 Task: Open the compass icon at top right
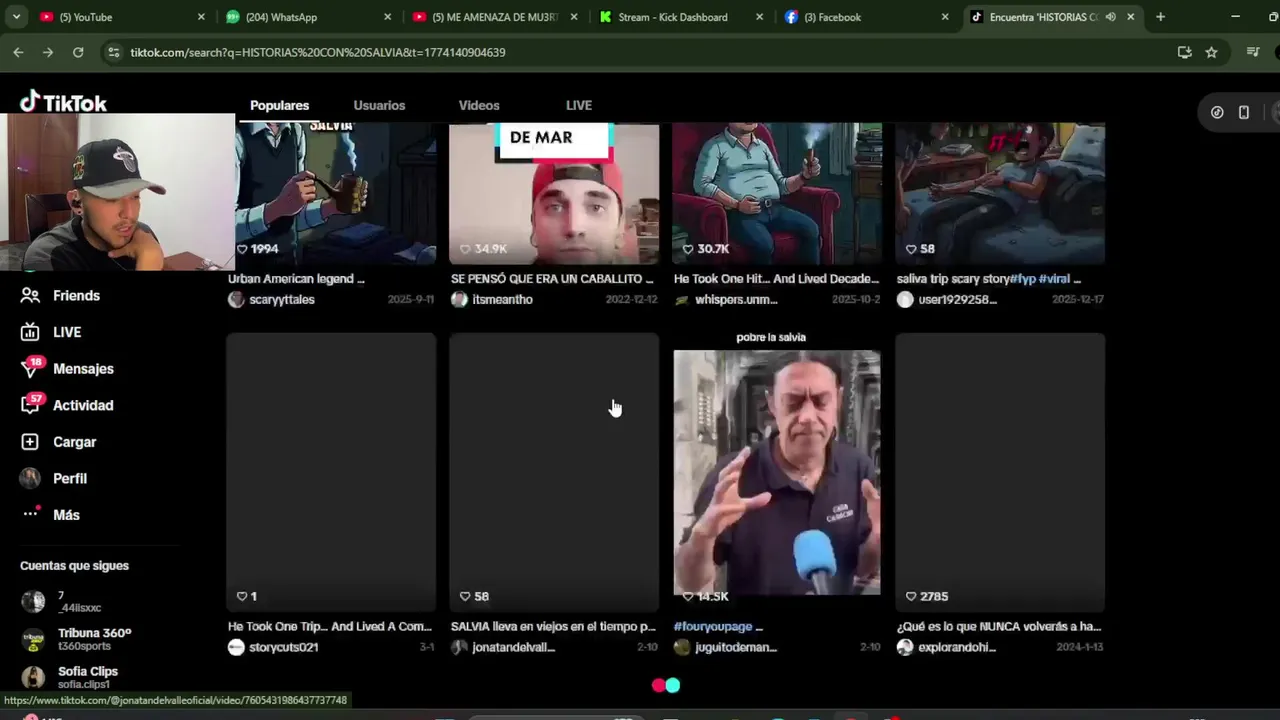coord(1217,112)
